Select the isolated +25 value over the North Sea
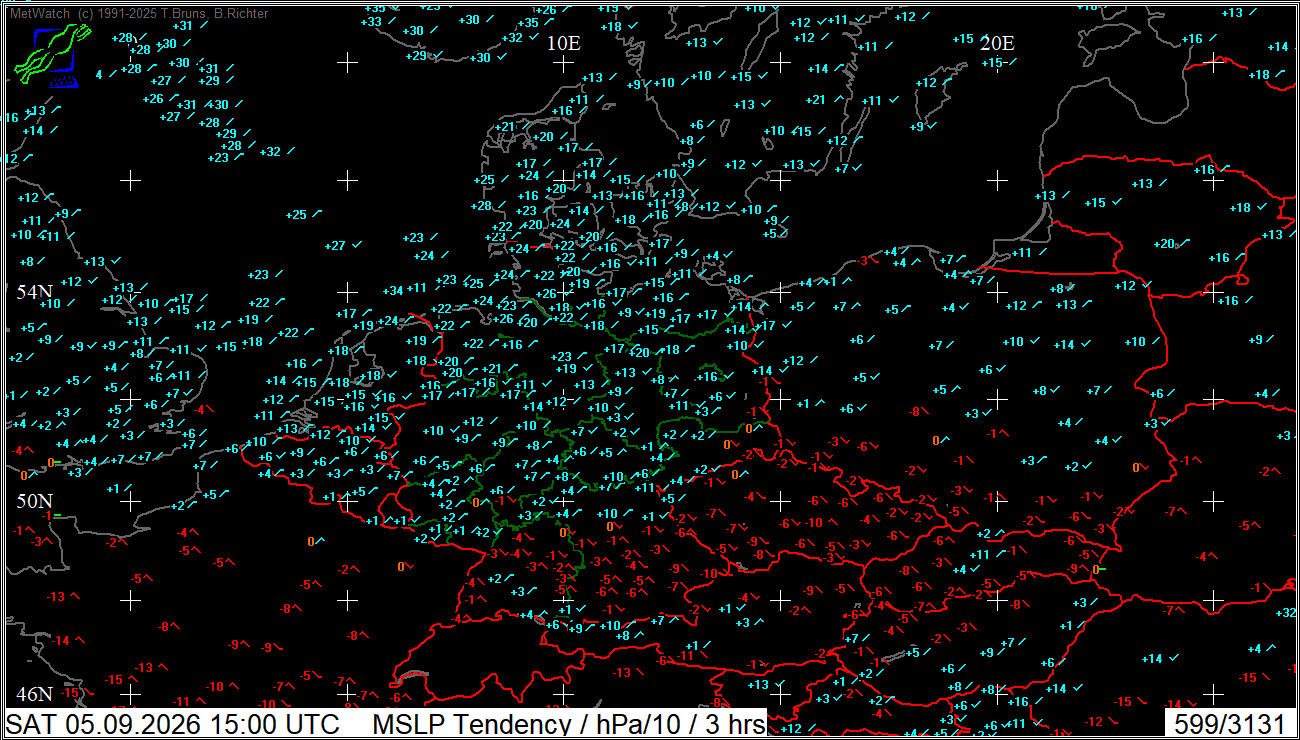Screen dimensions: 1300x740 point(296,215)
